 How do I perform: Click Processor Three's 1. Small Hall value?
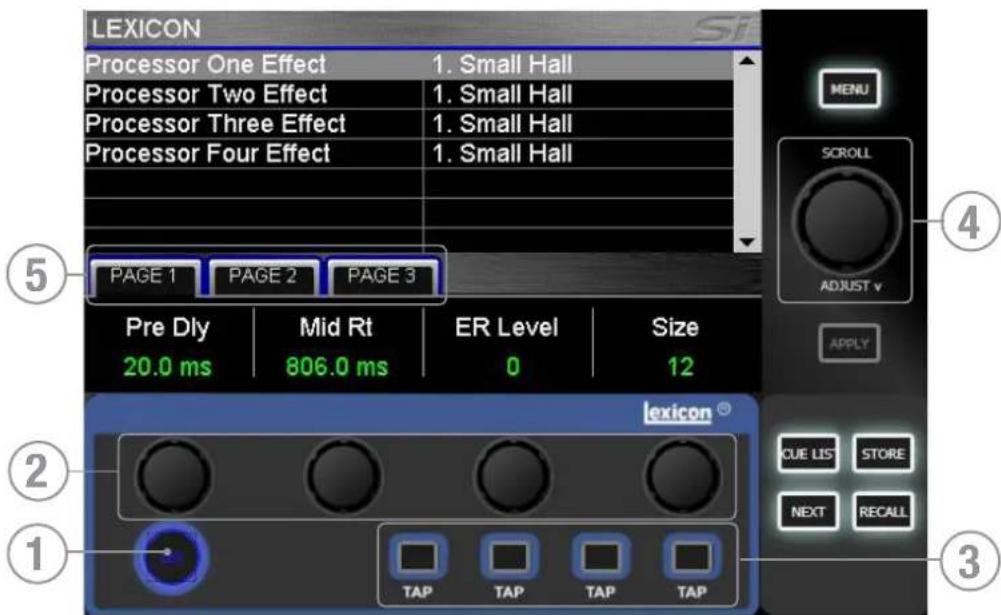coord(502,123)
